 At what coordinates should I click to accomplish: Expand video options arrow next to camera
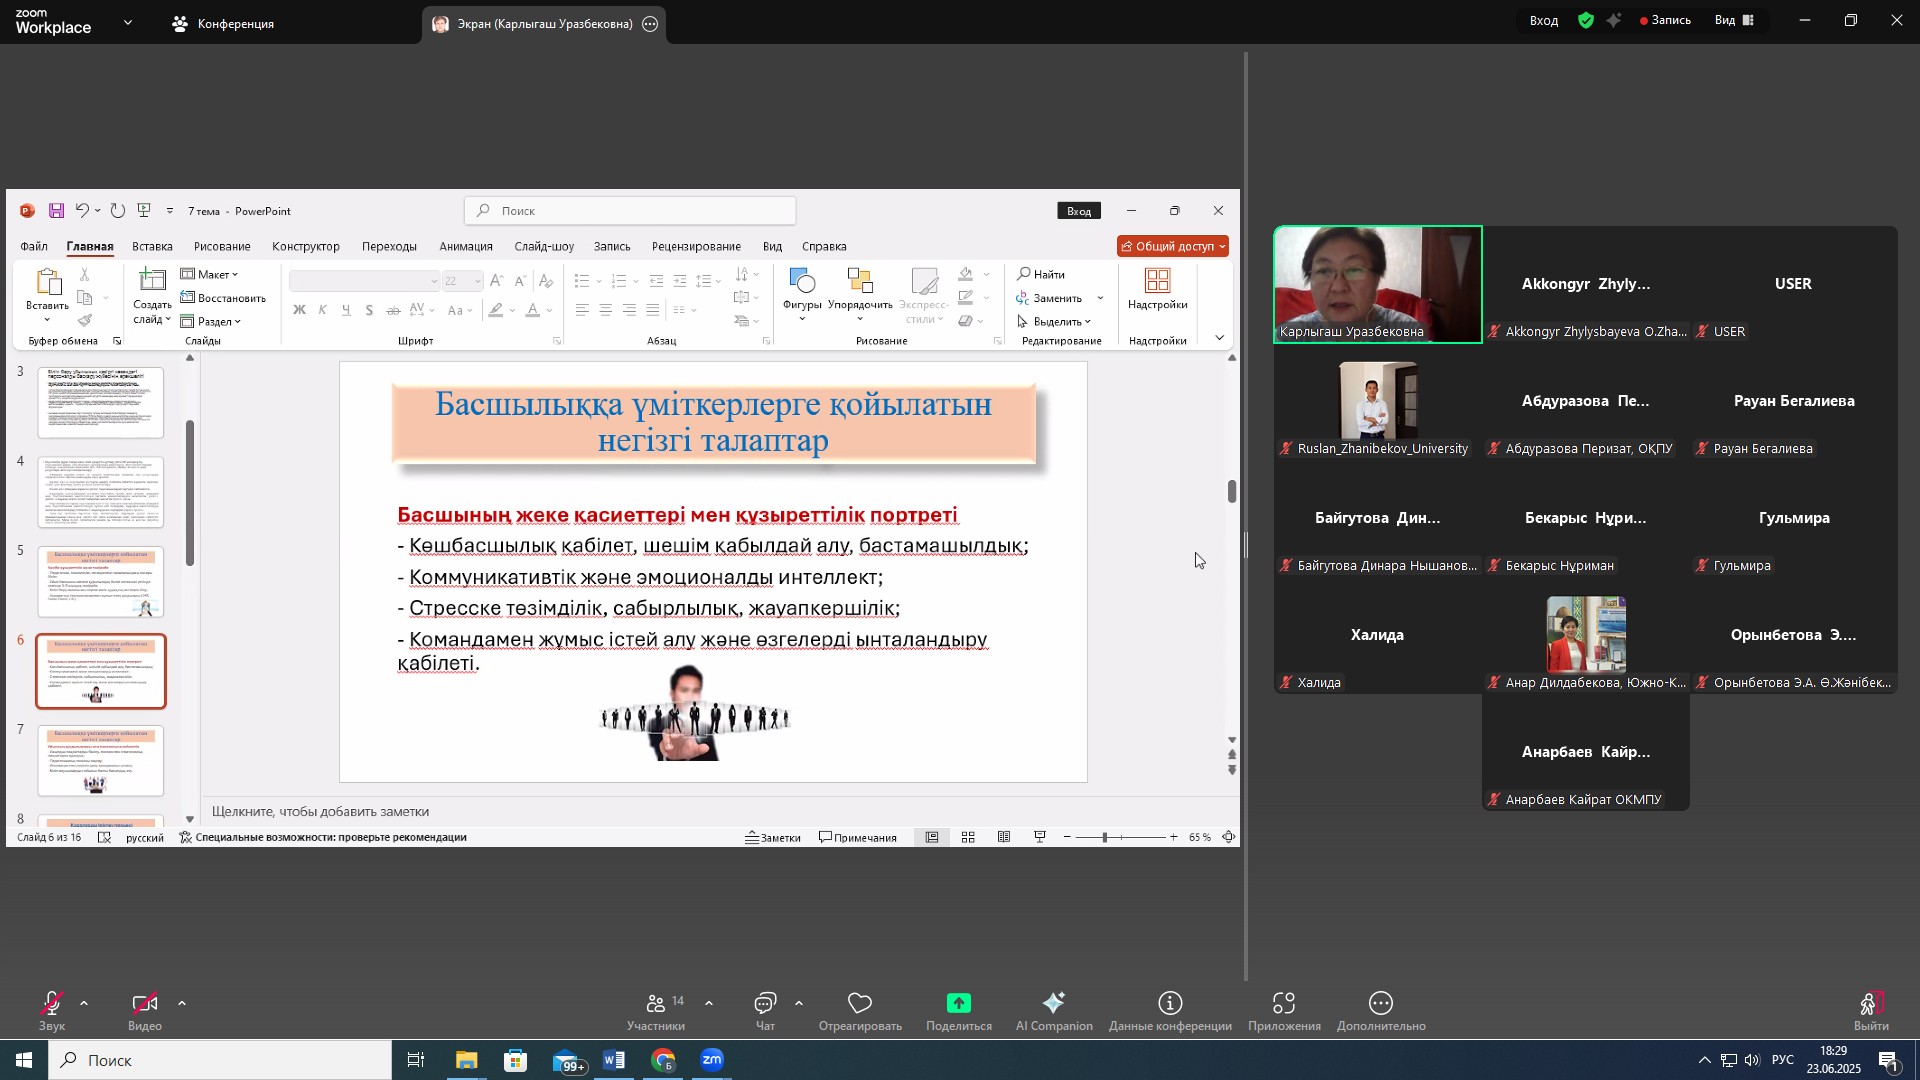point(182,1003)
